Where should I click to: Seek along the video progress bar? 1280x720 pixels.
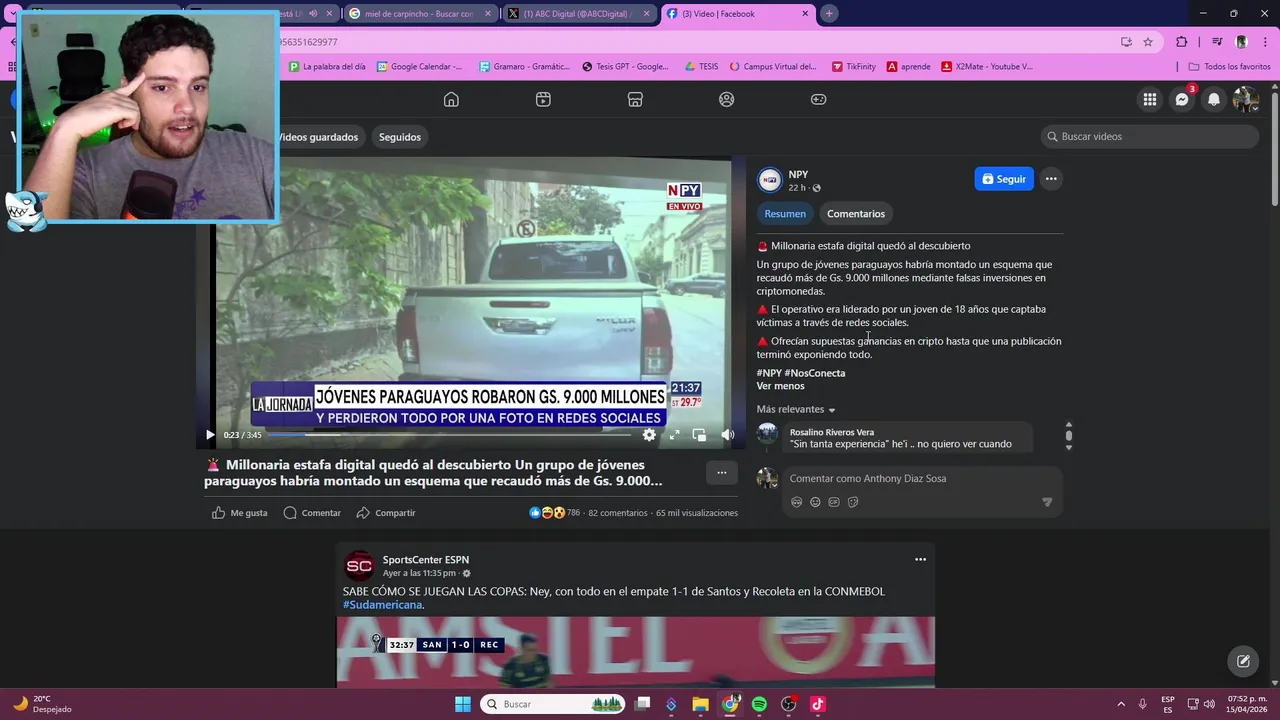point(450,435)
